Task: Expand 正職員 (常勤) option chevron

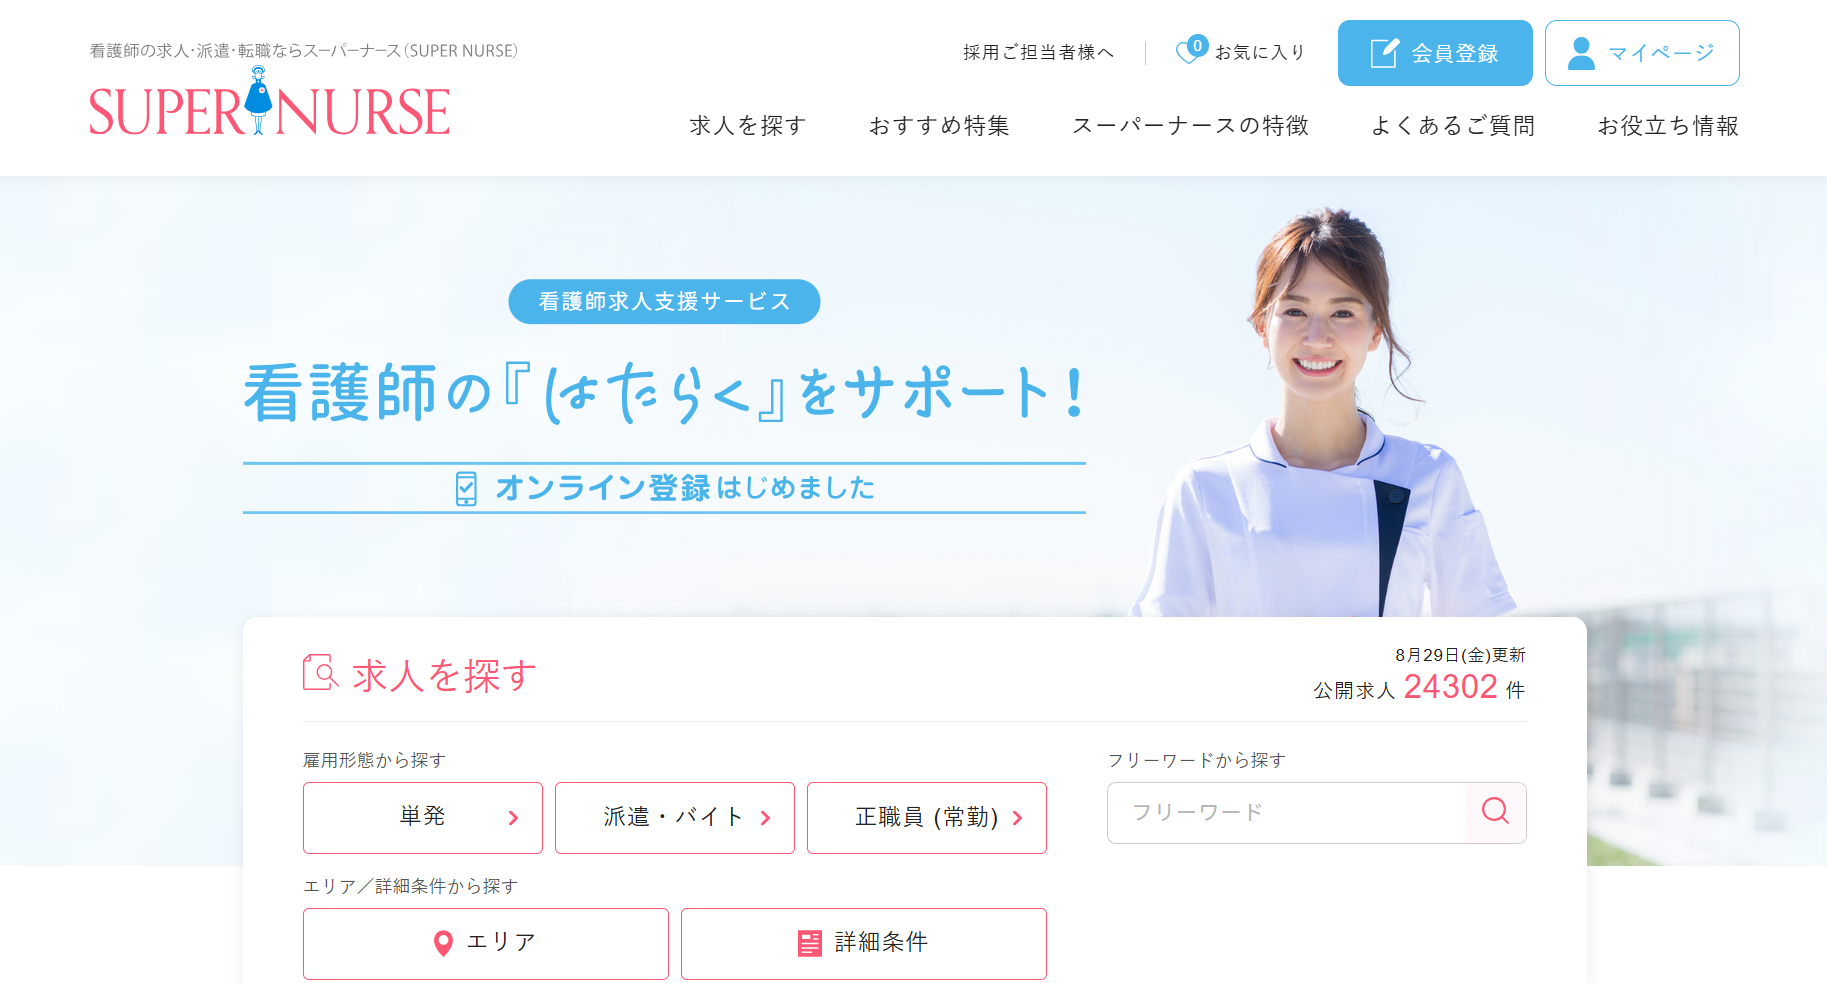Action: (1017, 818)
